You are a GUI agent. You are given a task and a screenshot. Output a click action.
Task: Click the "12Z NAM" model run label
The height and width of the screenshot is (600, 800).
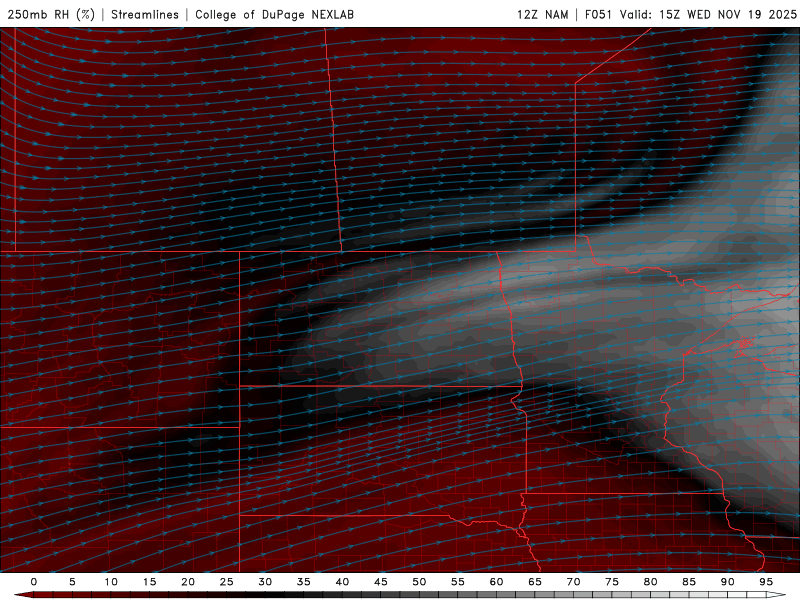[x=542, y=14]
